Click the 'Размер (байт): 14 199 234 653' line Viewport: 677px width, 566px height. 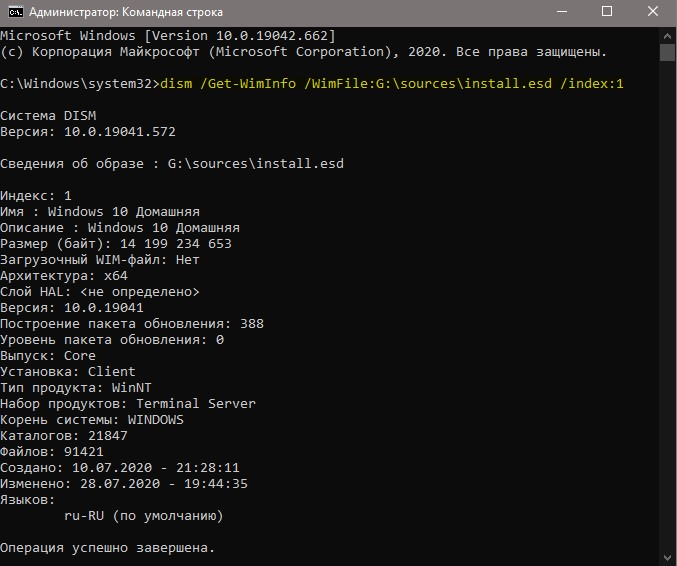point(116,243)
